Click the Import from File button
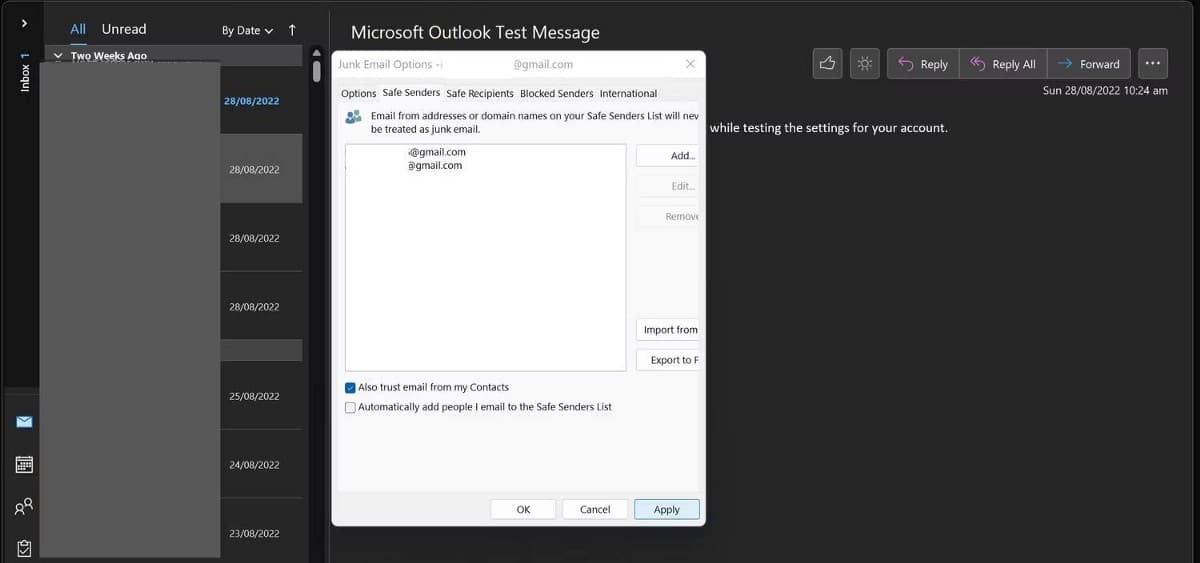 coord(669,330)
